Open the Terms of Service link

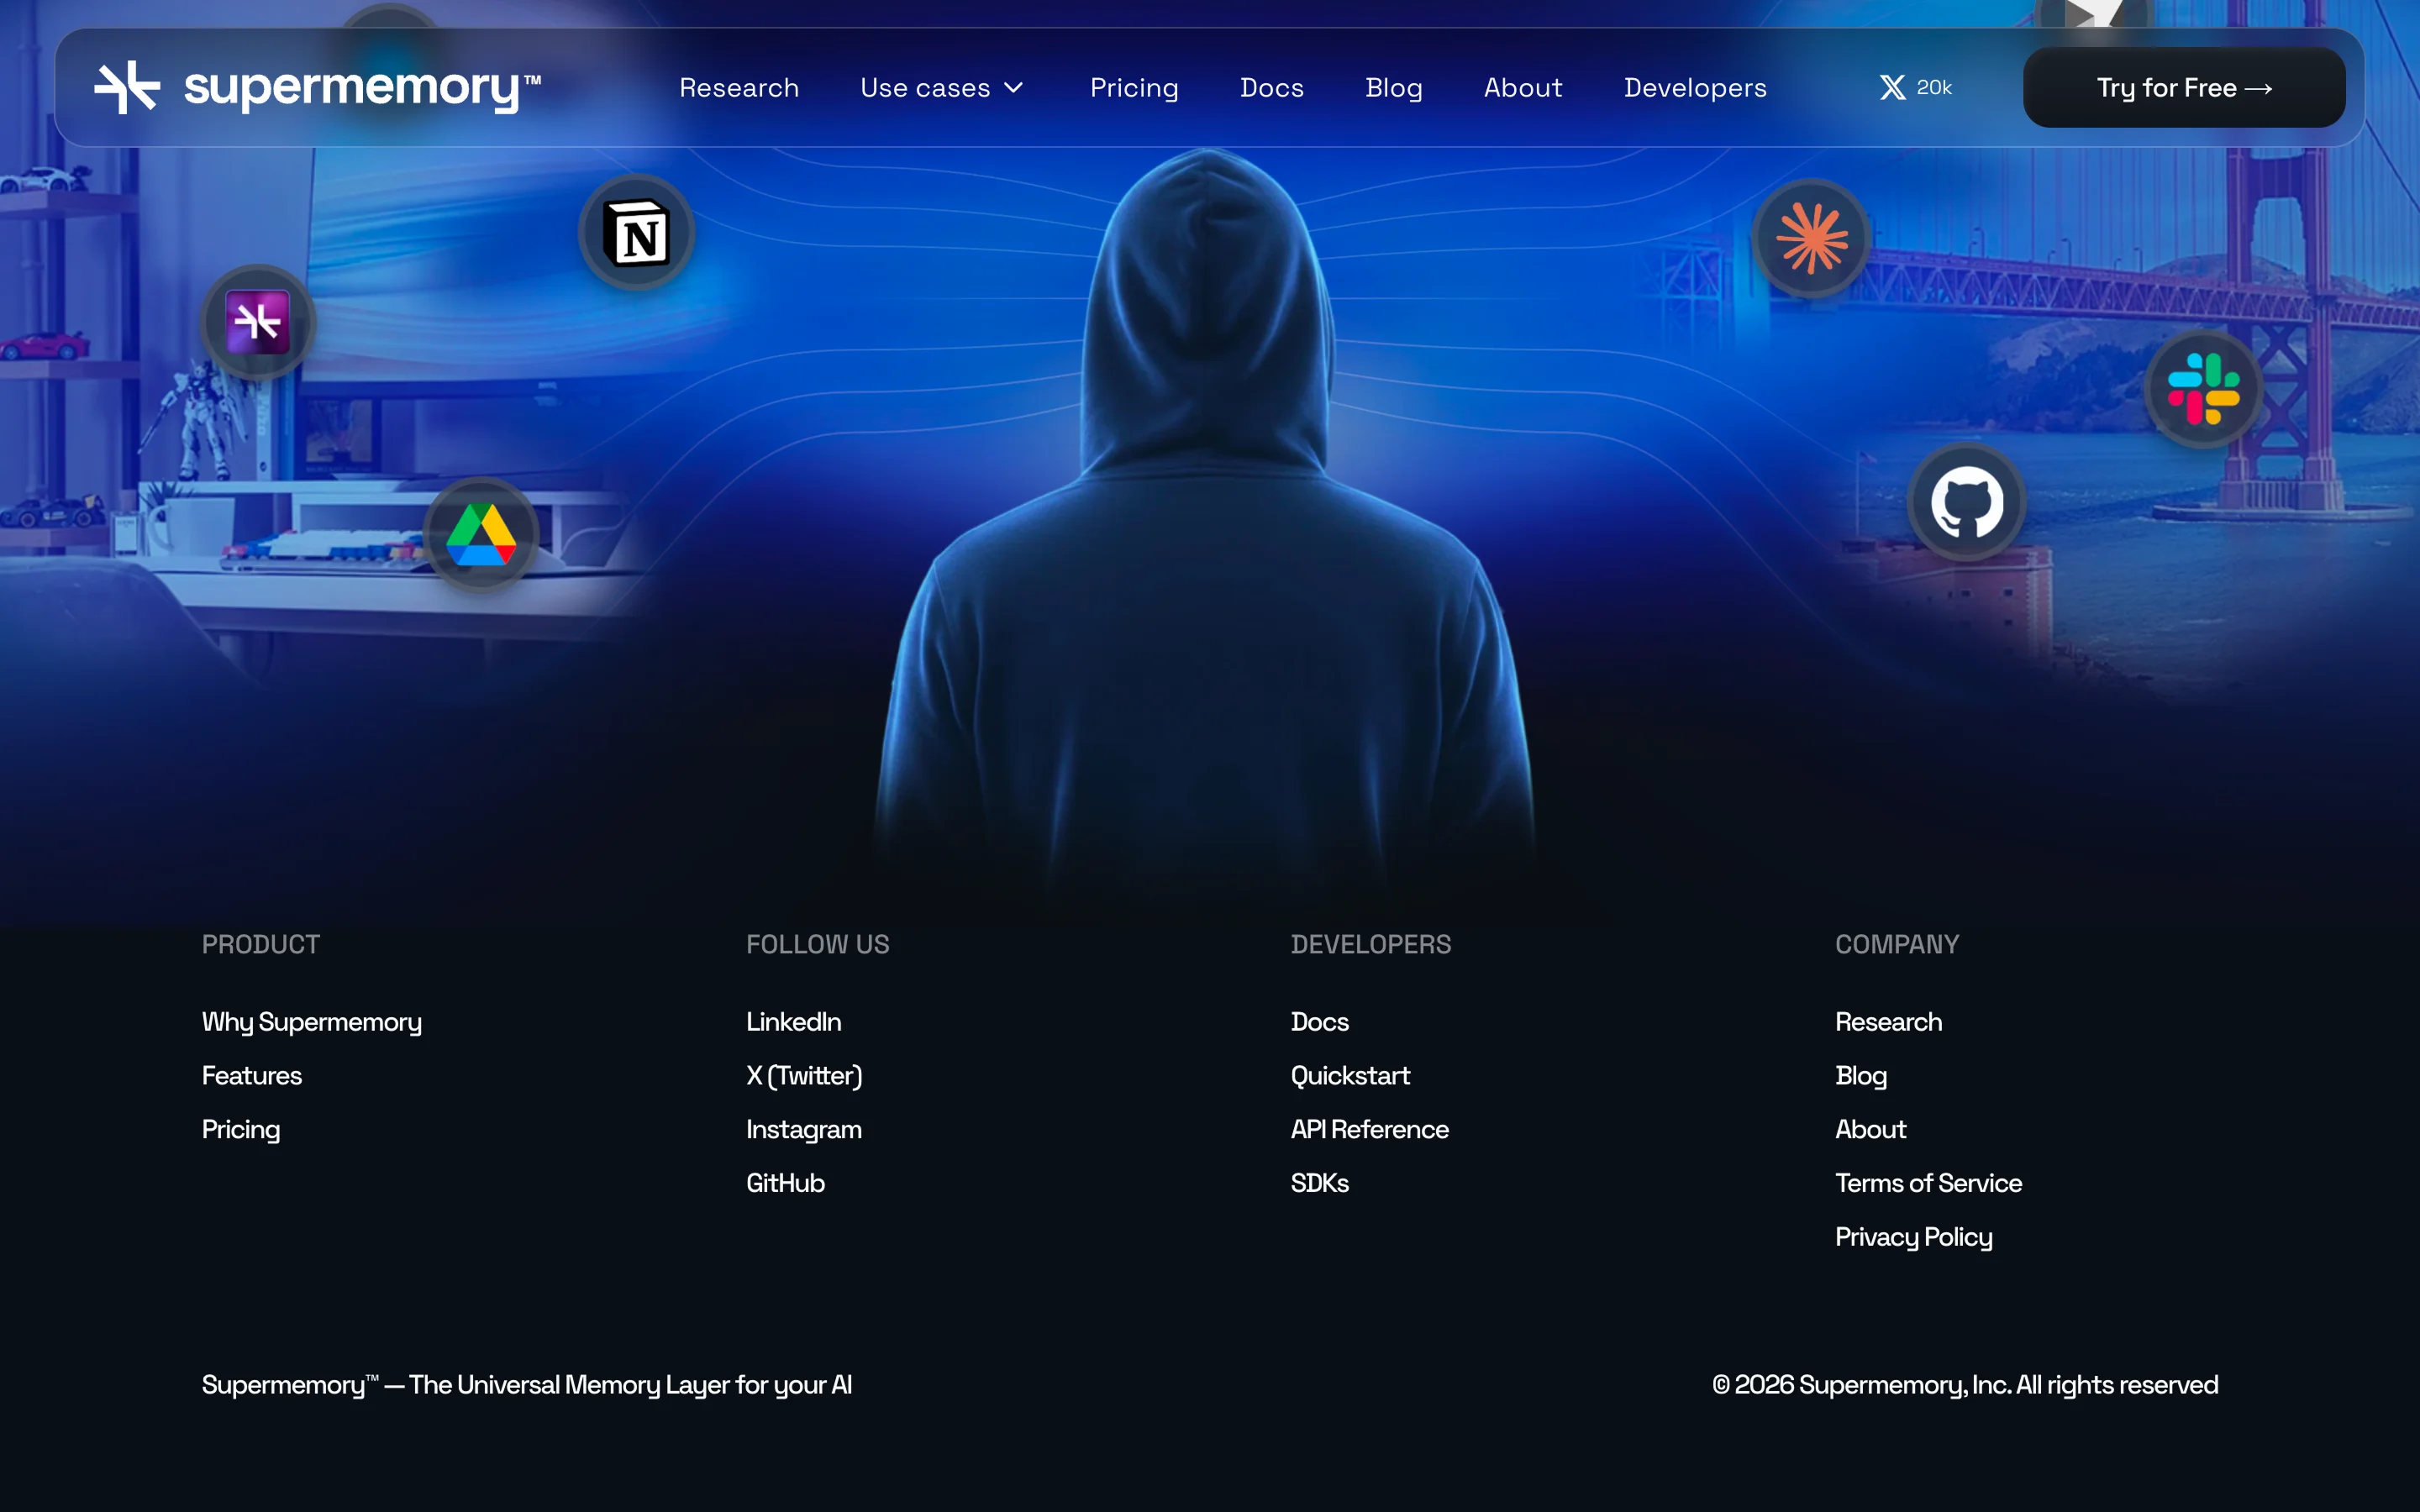1927,1183
